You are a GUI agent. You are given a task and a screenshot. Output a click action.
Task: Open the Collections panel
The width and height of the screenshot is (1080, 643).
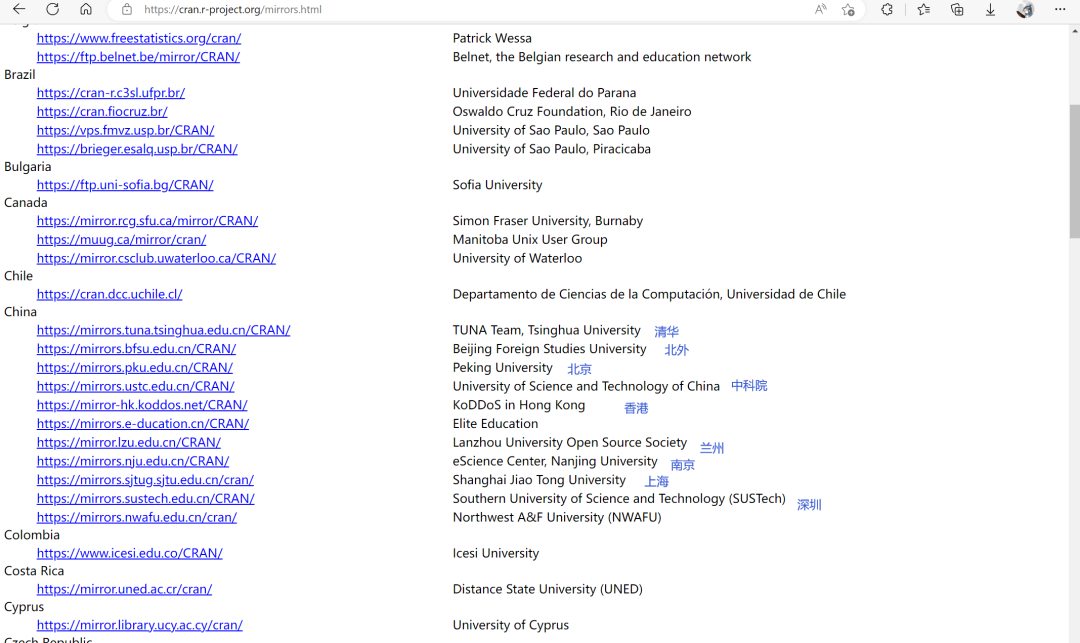click(x=957, y=10)
